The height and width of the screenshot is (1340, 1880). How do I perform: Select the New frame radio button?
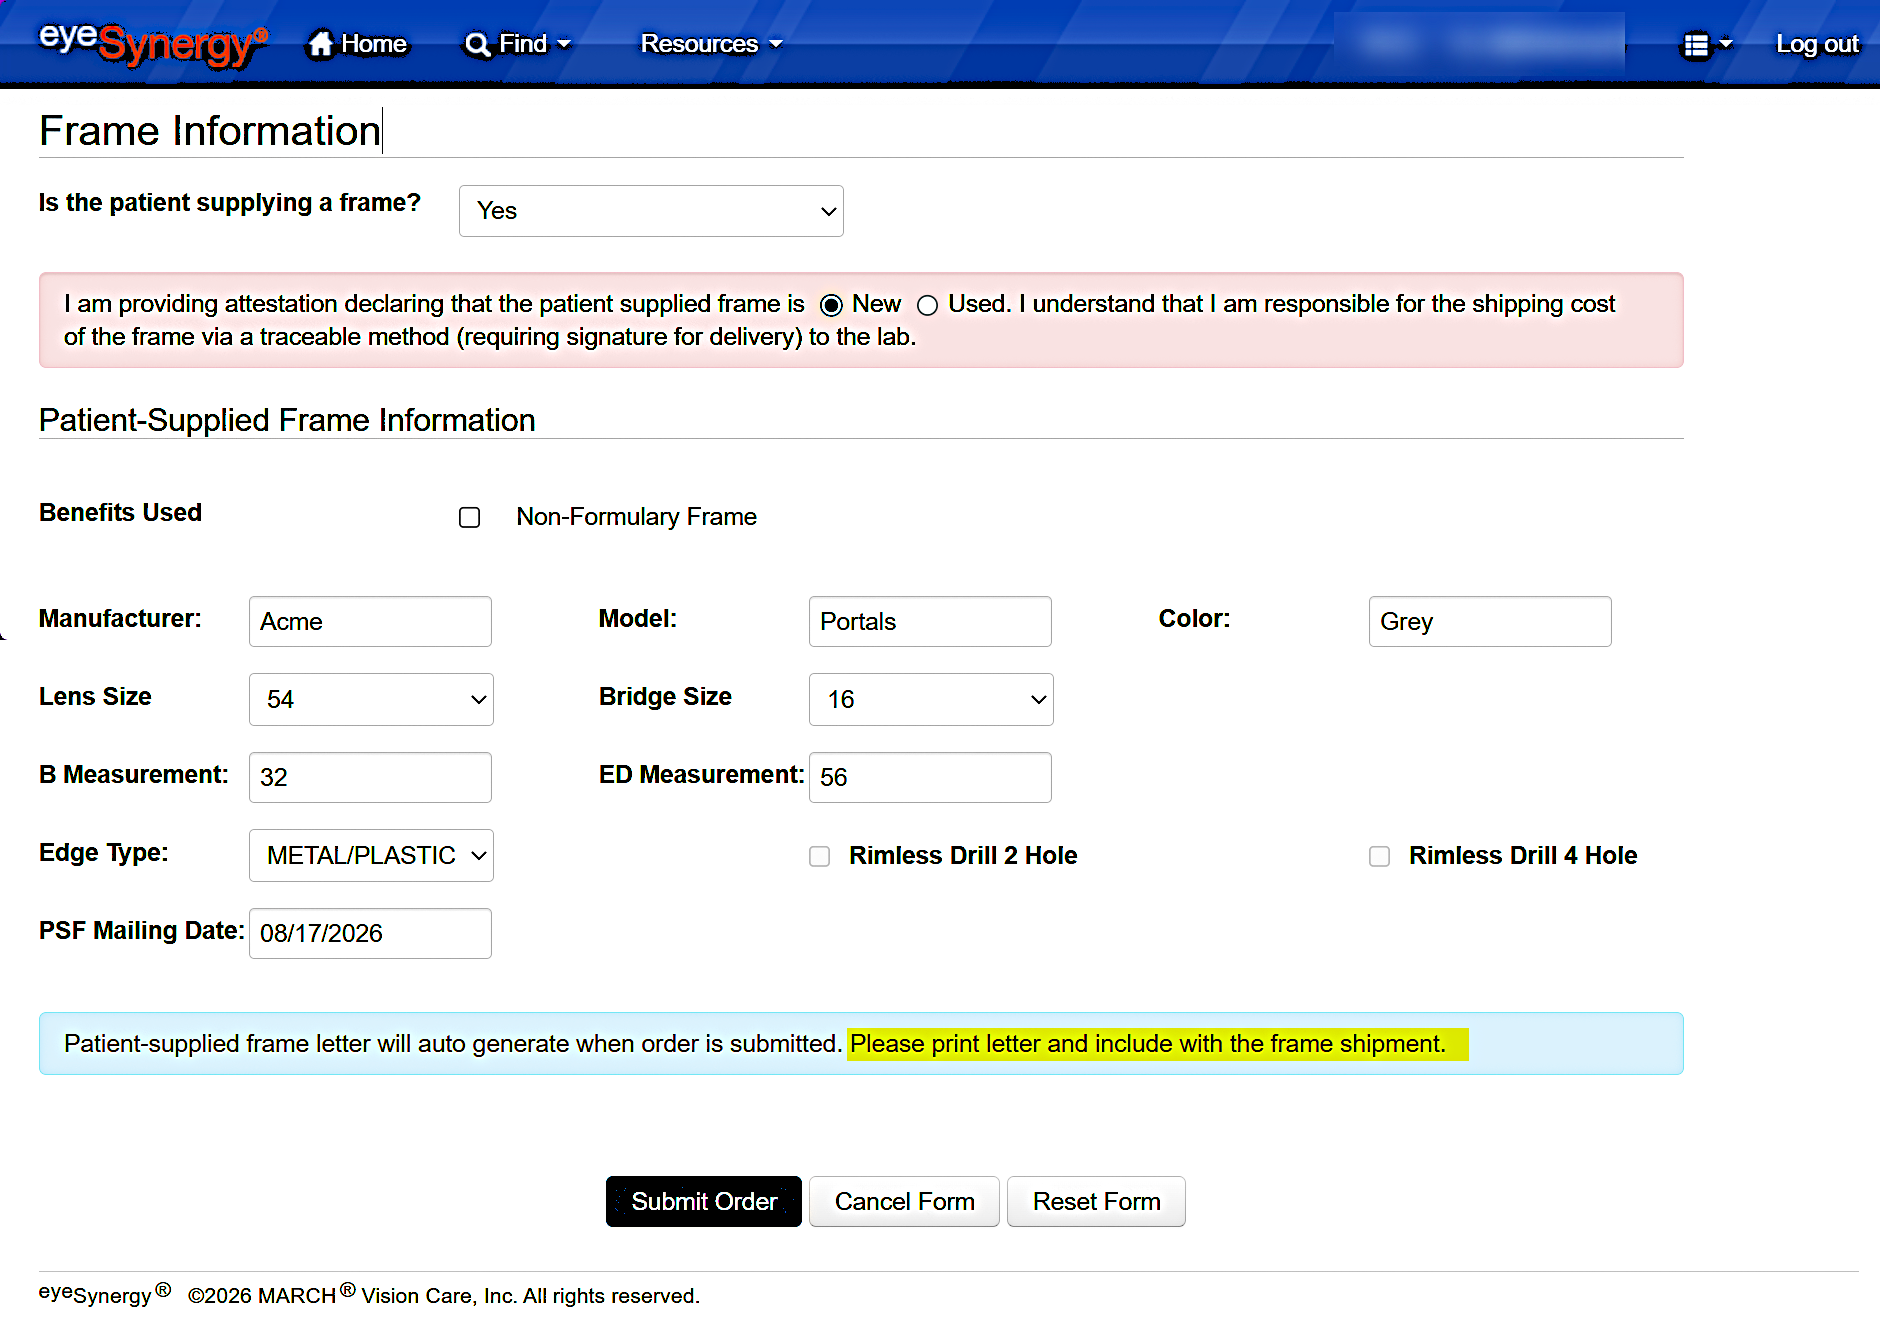tap(831, 305)
